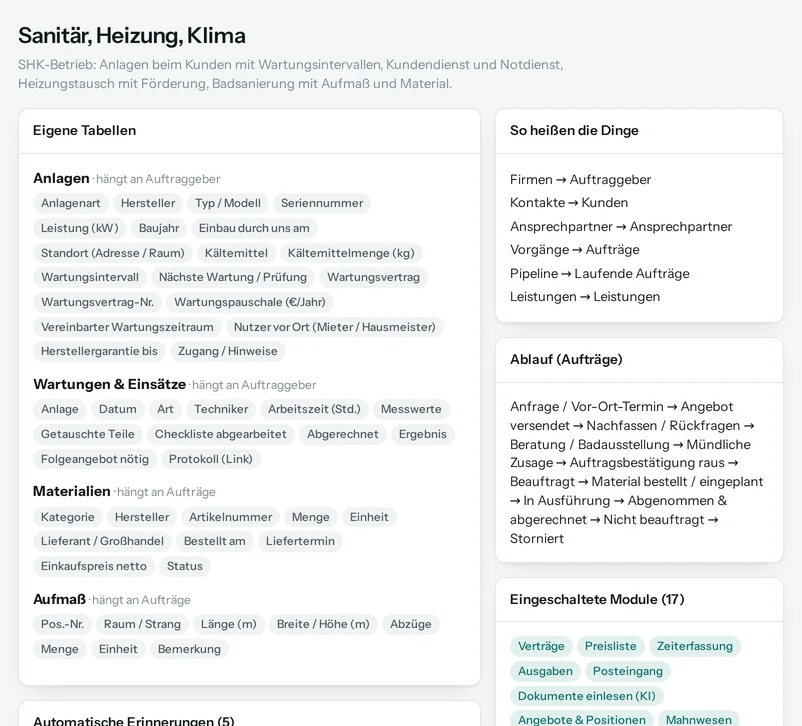Select the Anlage chip under Wartungen & Einsätze
Screen dimensions: 802x726
59,409
